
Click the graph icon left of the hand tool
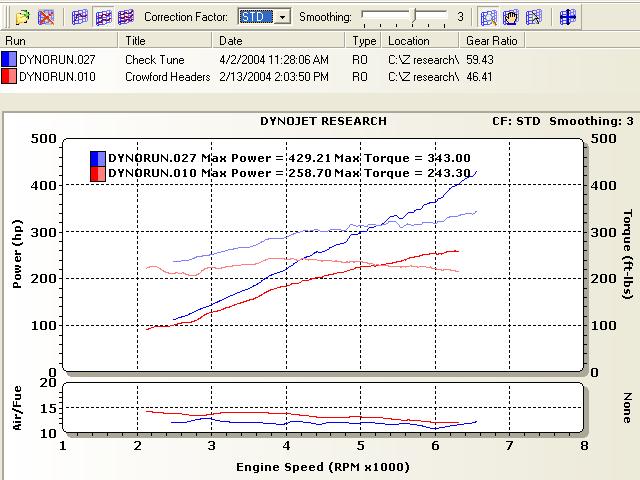coord(488,17)
